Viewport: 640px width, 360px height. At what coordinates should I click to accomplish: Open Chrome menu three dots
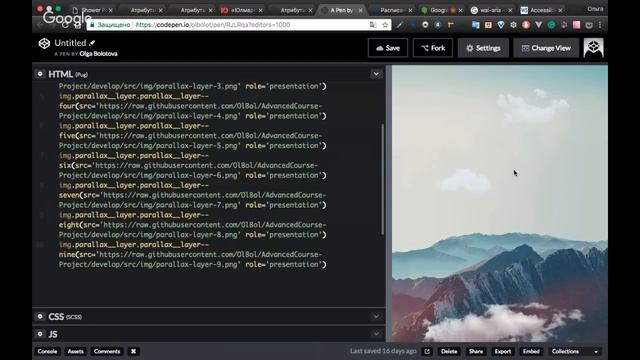coord(600,25)
